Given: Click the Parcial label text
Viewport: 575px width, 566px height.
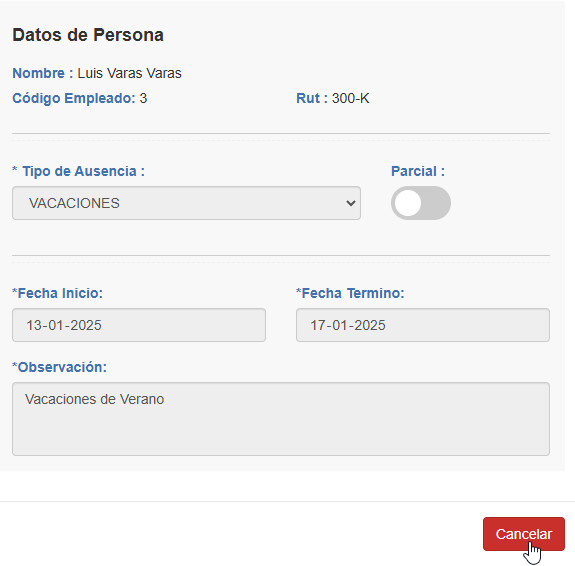Looking at the screenshot, I should tap(418, 171).
